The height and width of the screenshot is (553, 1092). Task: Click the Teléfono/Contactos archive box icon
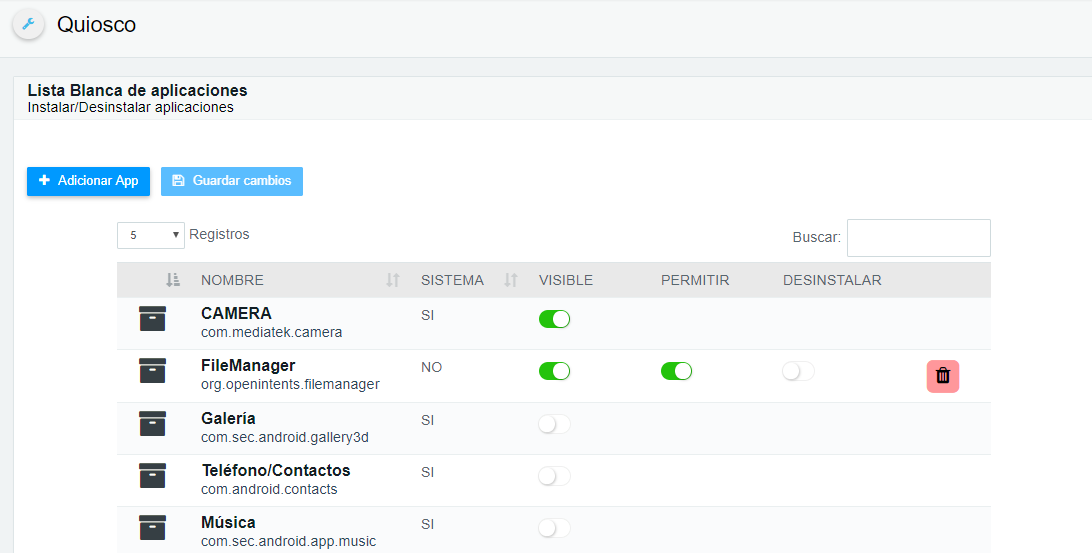tap(153, 476)
